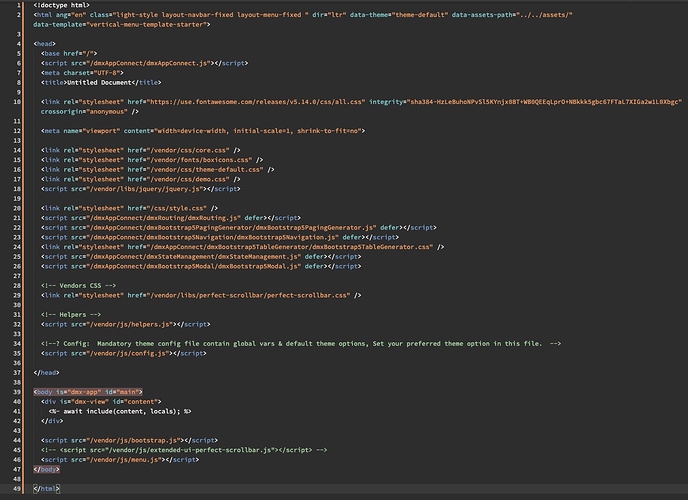Screen dimensions: 688x500
Task: Click the viewport meta content value
Action: tap(257, 131)
